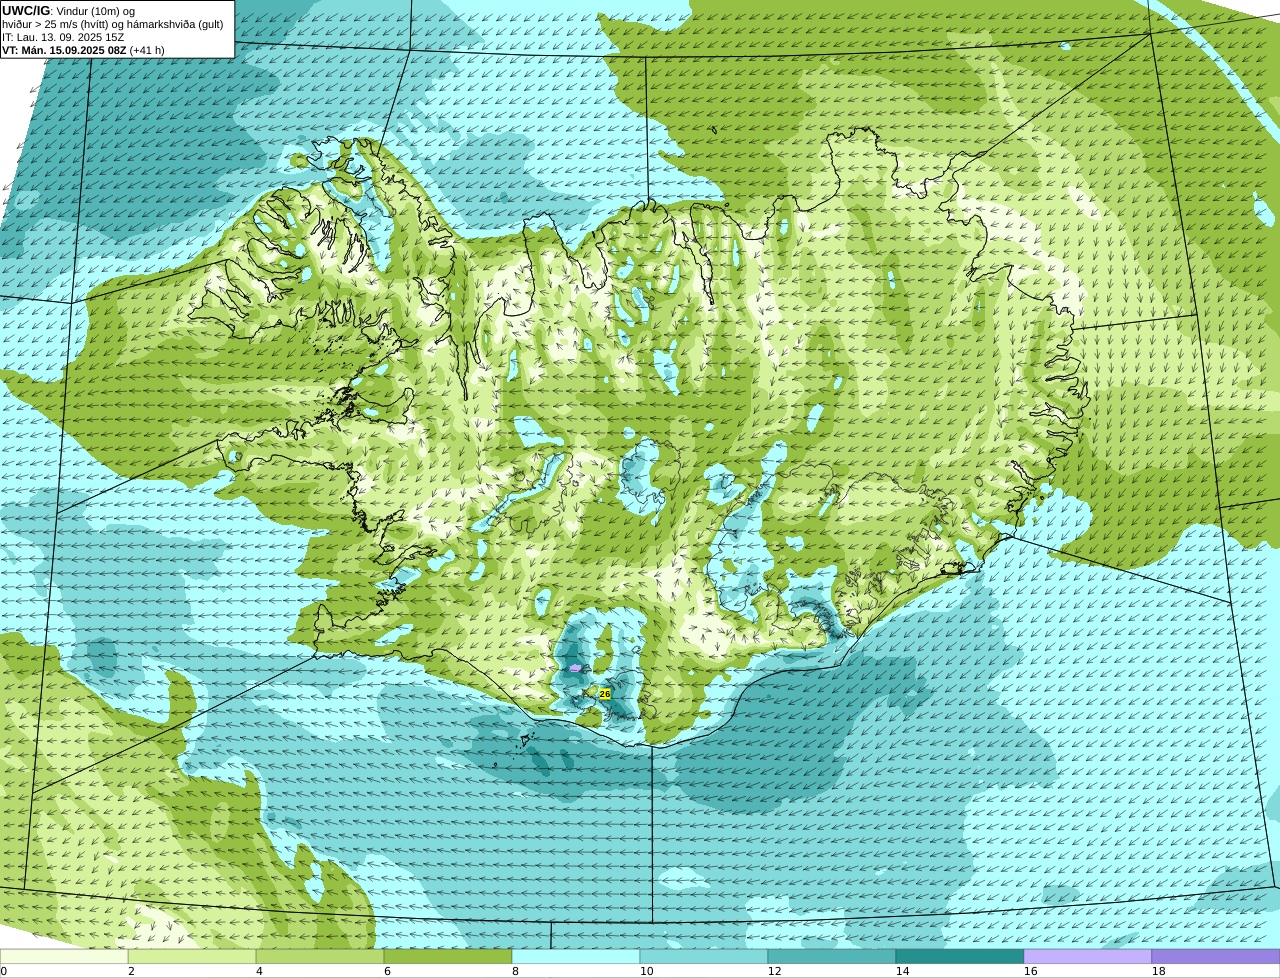Click the '4' scale label
Image resolution: width=1280 pixels, height=978 pixels.
[259, 971]
